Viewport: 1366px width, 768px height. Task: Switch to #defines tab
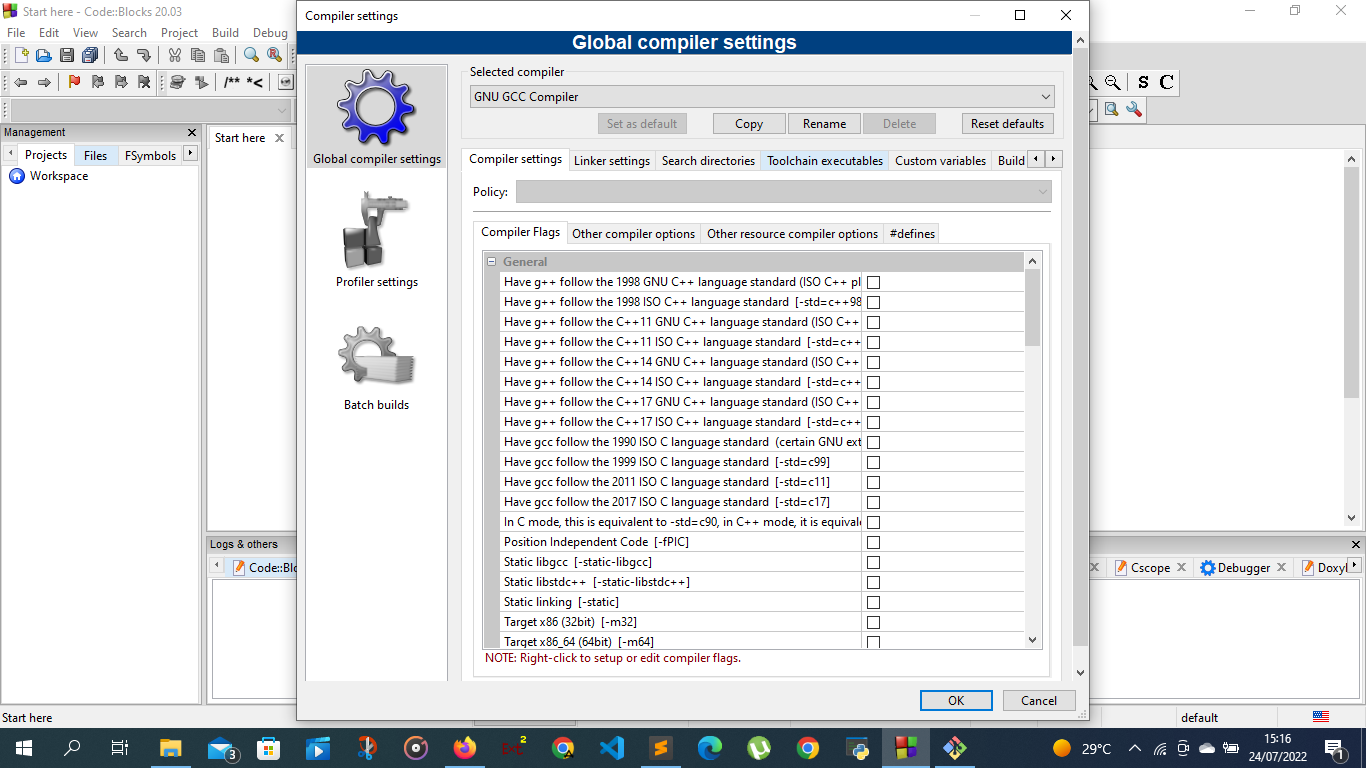pos(912,233)
